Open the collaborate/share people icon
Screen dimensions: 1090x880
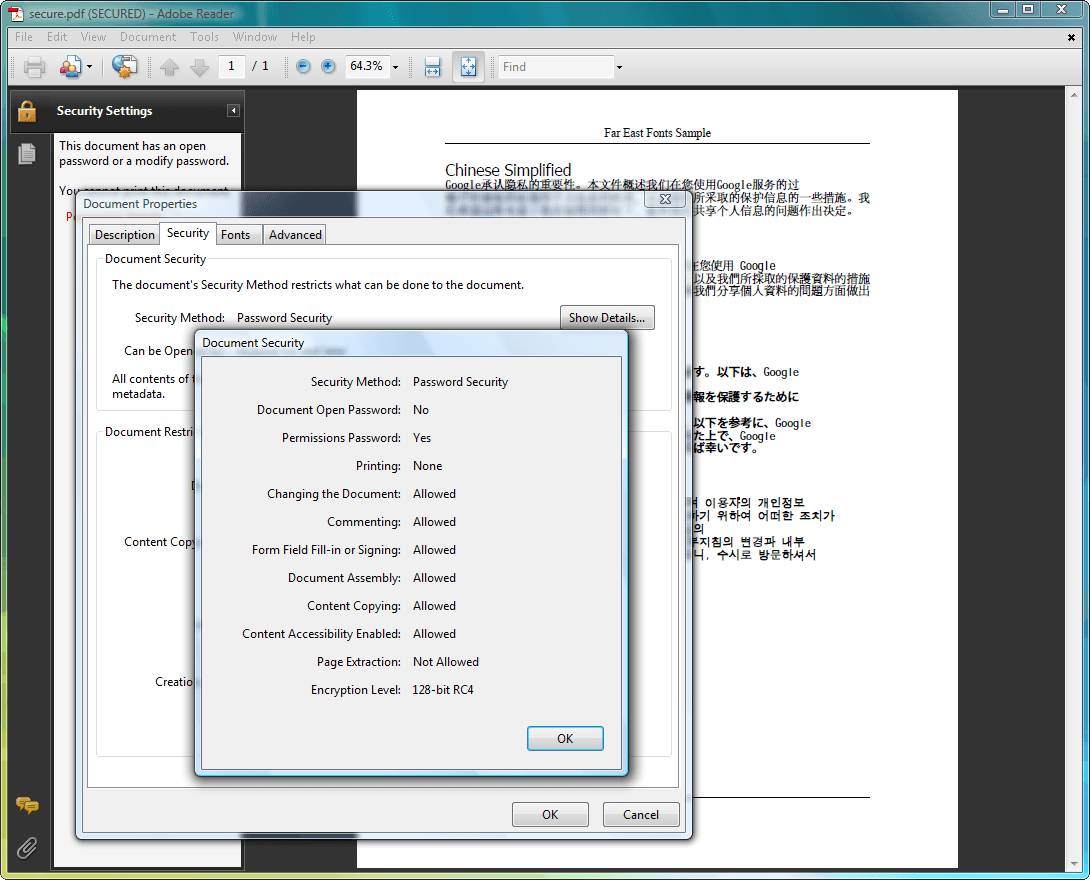[x=70, y=67]
